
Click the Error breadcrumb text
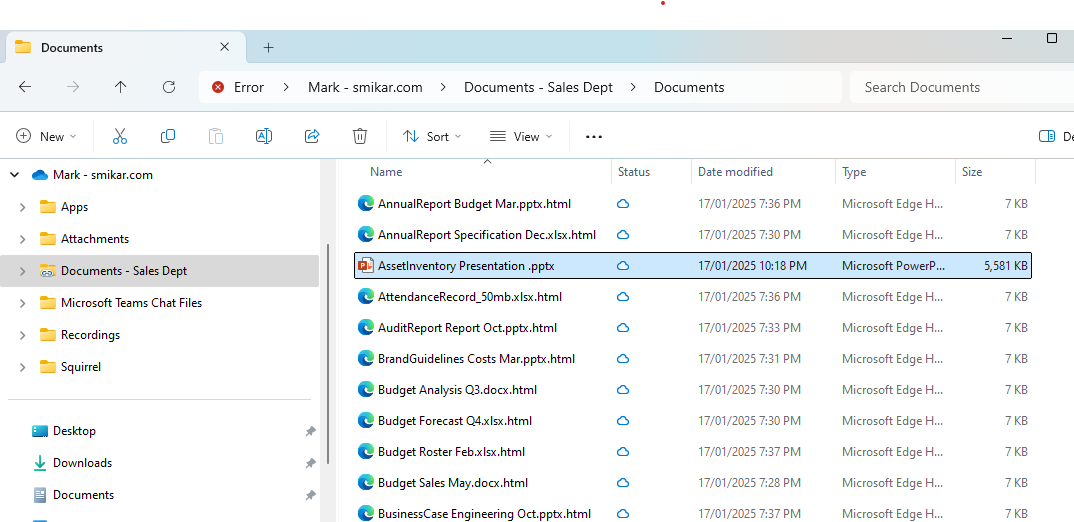pos(249,87)
